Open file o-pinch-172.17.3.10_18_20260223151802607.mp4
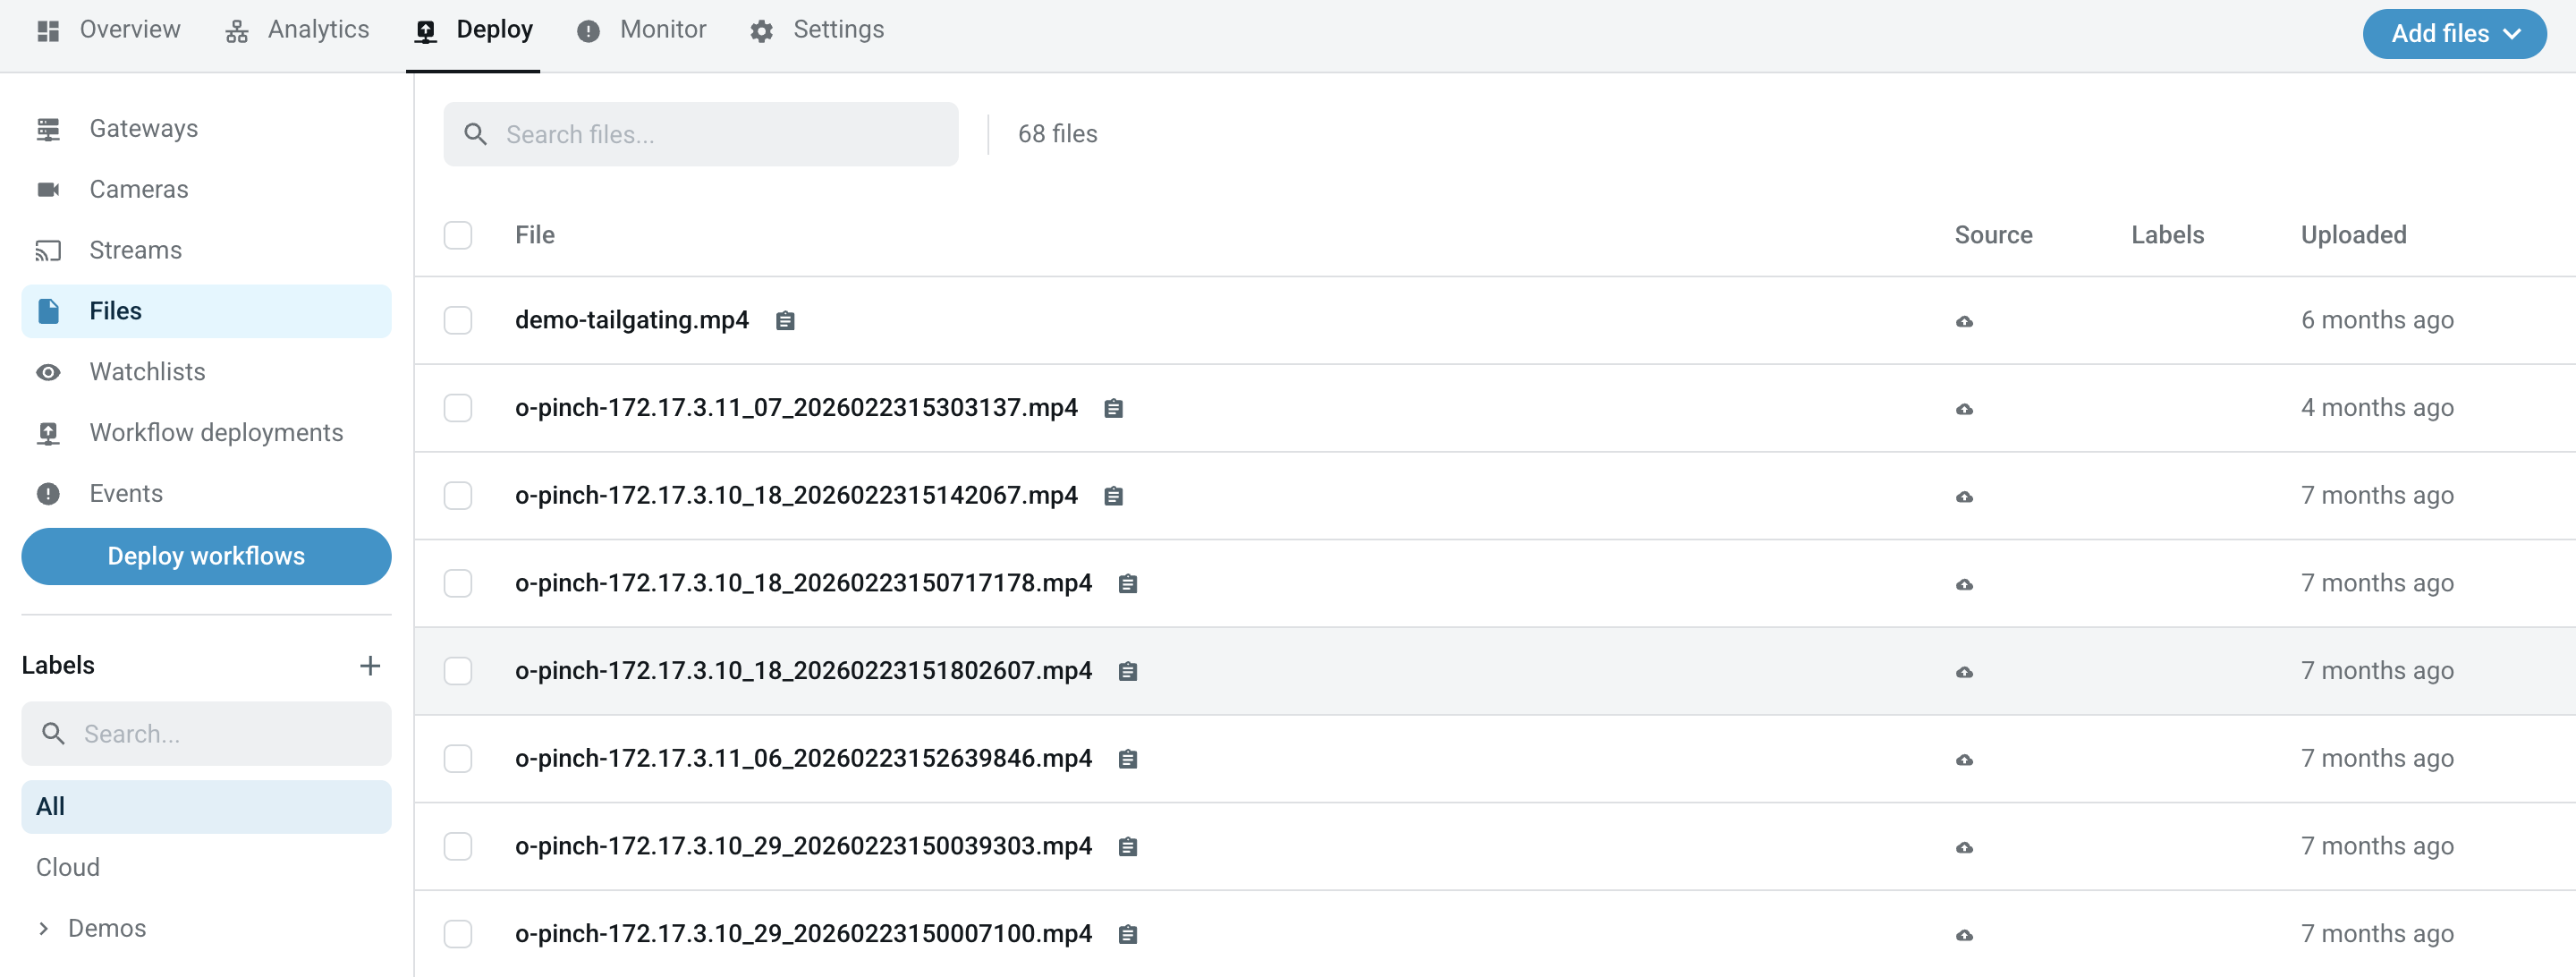Screen dimensions: 2576x977 pyautogui.click(x=803, y=671)
